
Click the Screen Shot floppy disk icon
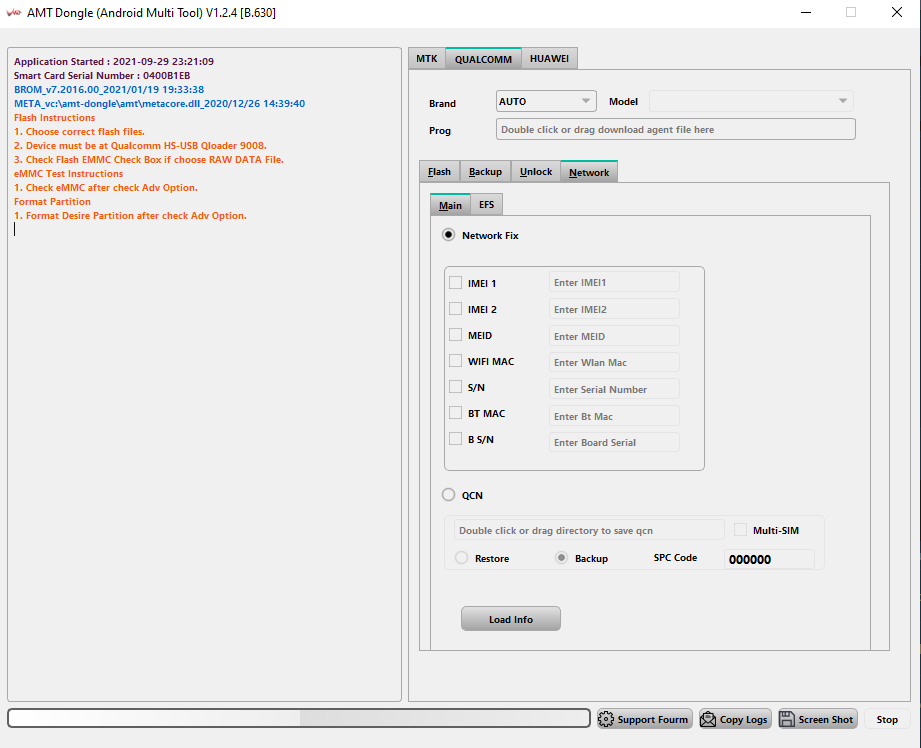[x=787, y=719]
